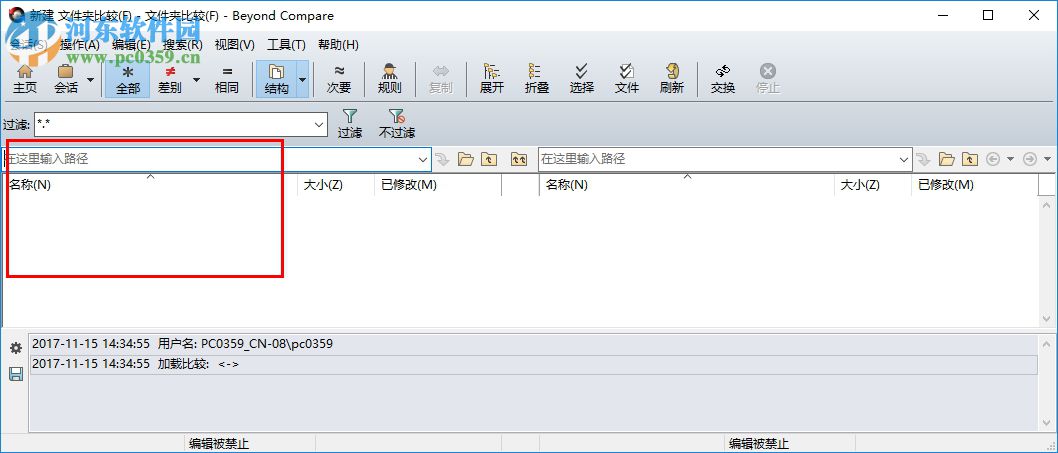Screen dimensions: 1058x453
Task: Open the 搜索(R) menu
Action: point(183,45)
